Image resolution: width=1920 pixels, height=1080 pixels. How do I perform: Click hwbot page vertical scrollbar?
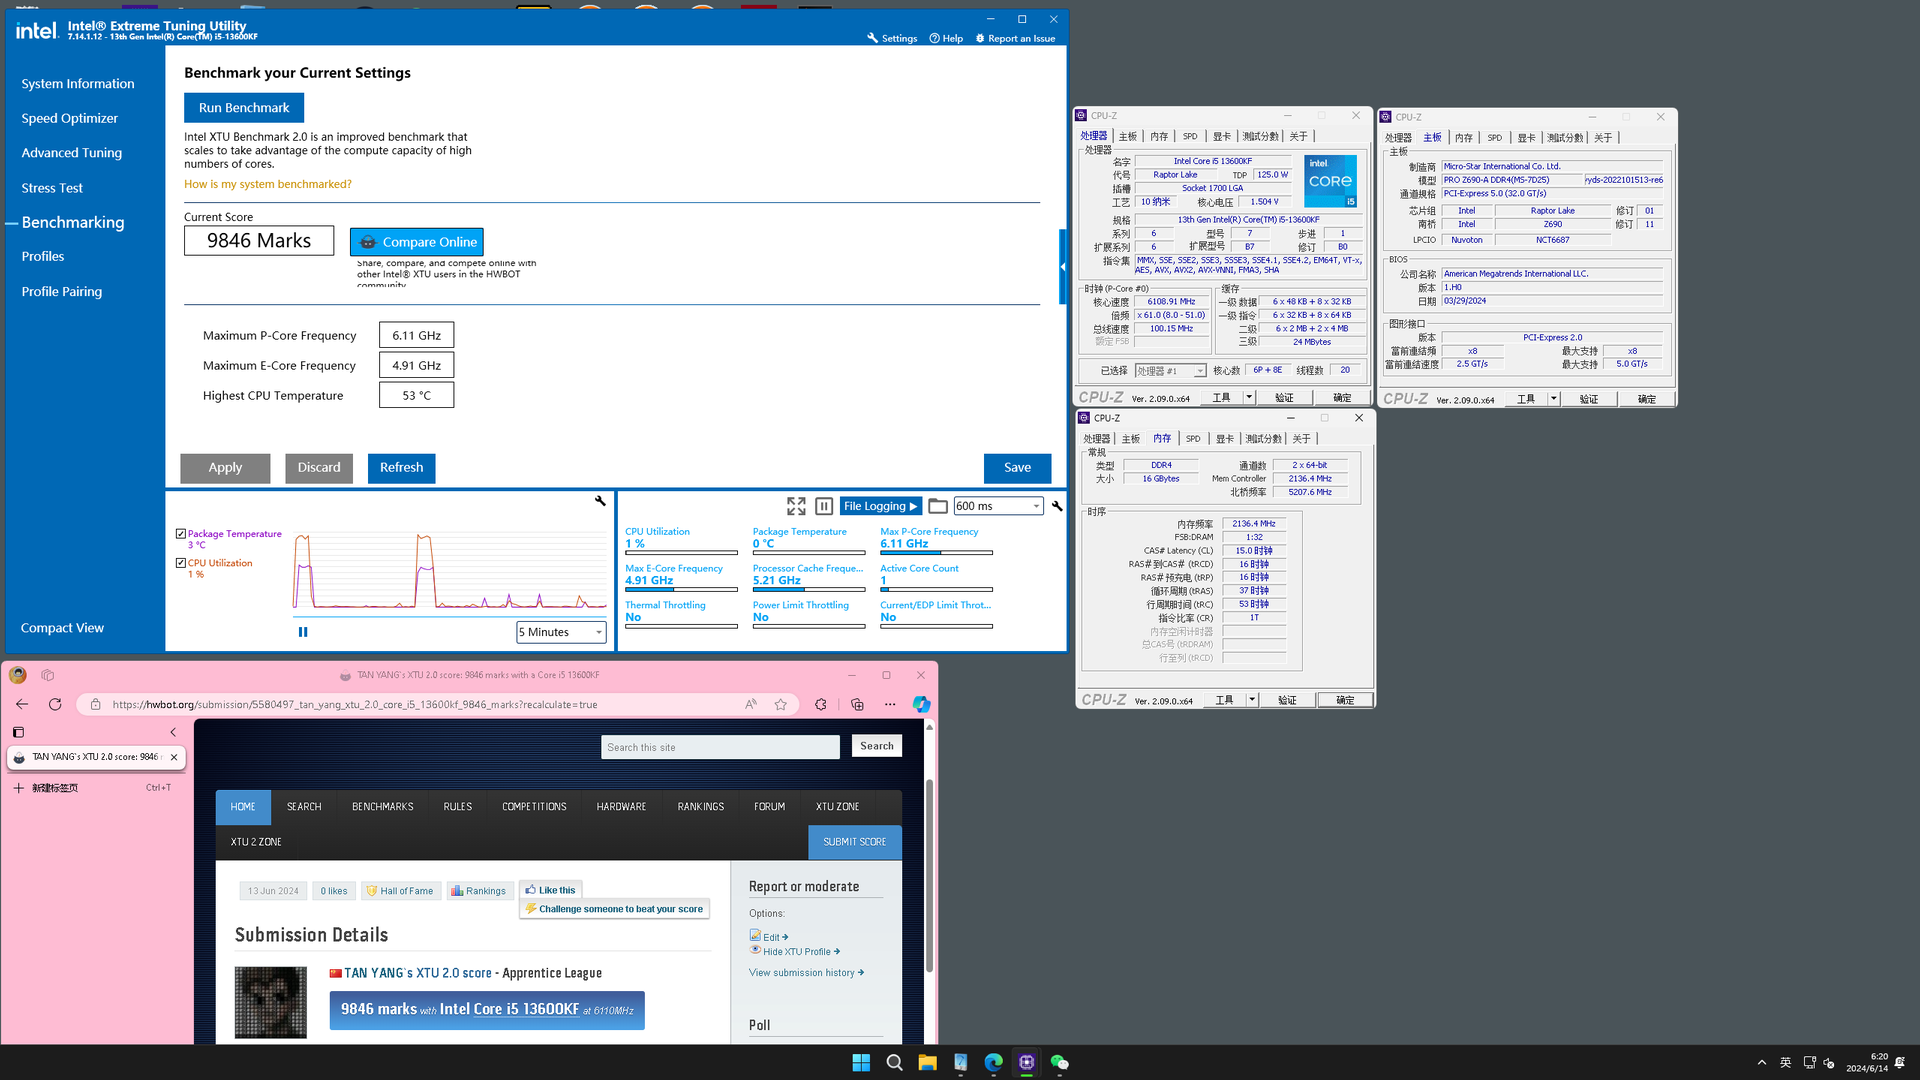pos(929,875)
